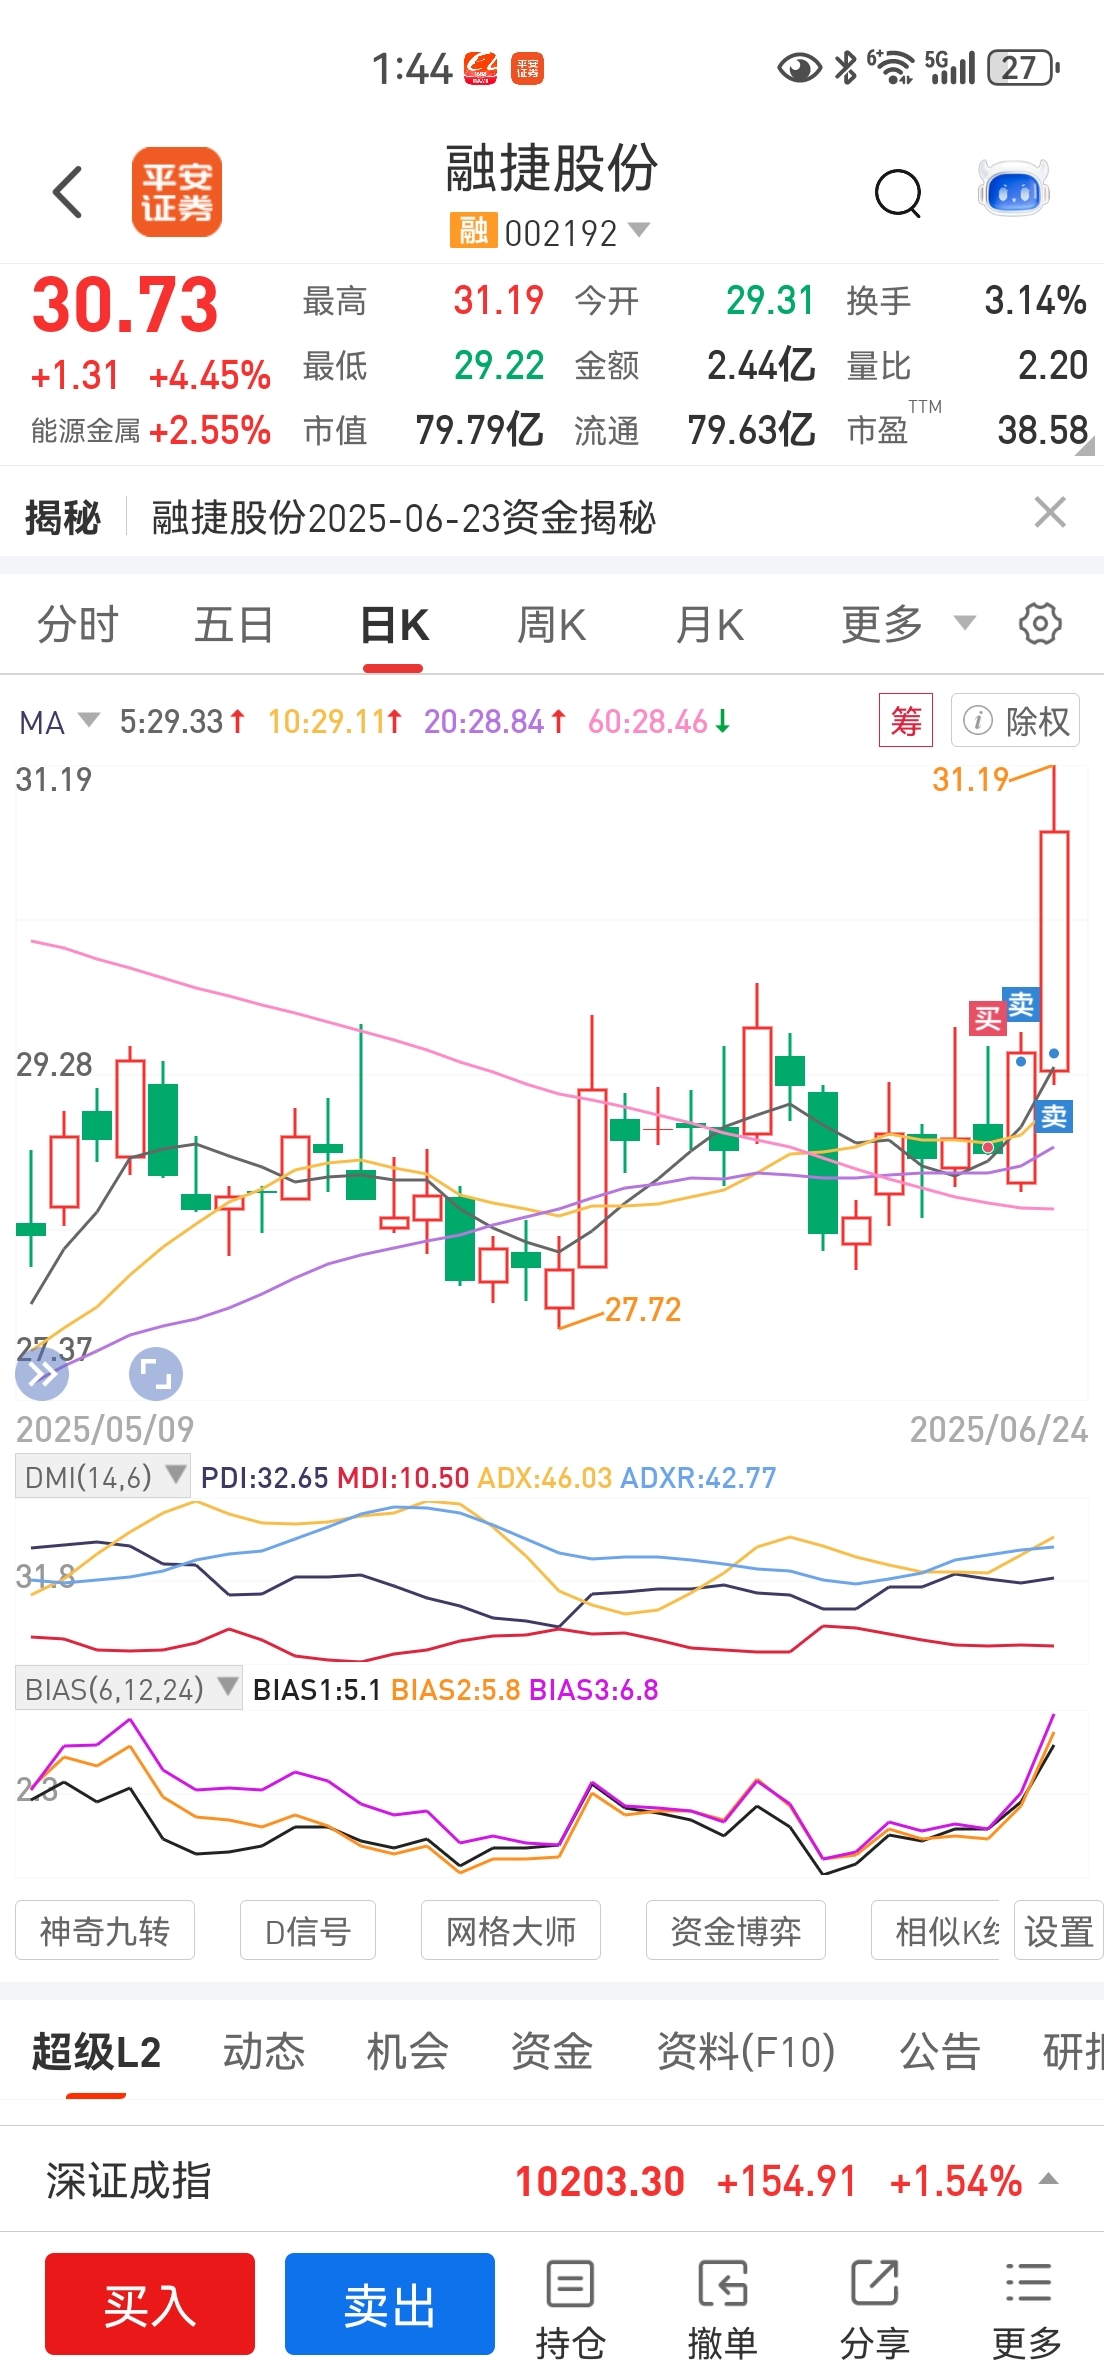This screenshot has width=1104, height=2376.
Task: Switch to 周K tab
Action: [x=551, y=625]
